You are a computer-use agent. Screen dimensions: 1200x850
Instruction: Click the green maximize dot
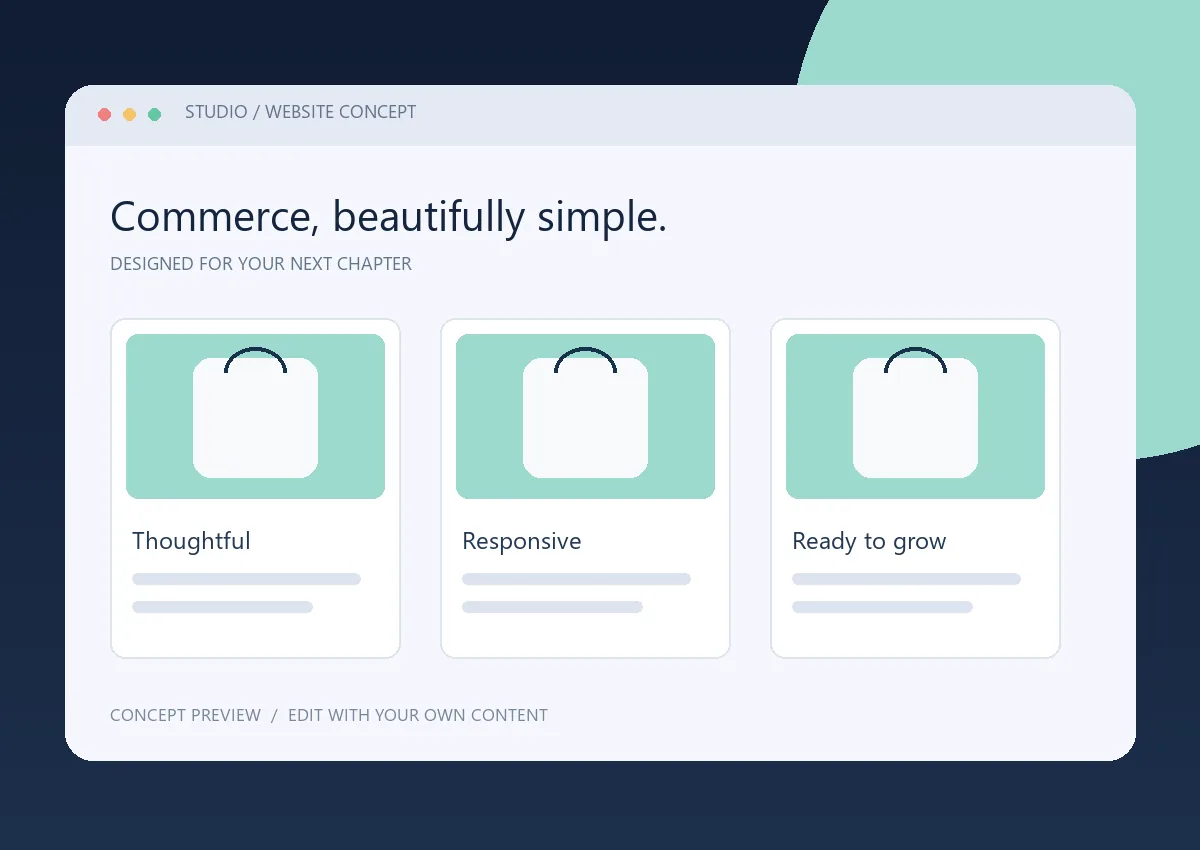154,114
